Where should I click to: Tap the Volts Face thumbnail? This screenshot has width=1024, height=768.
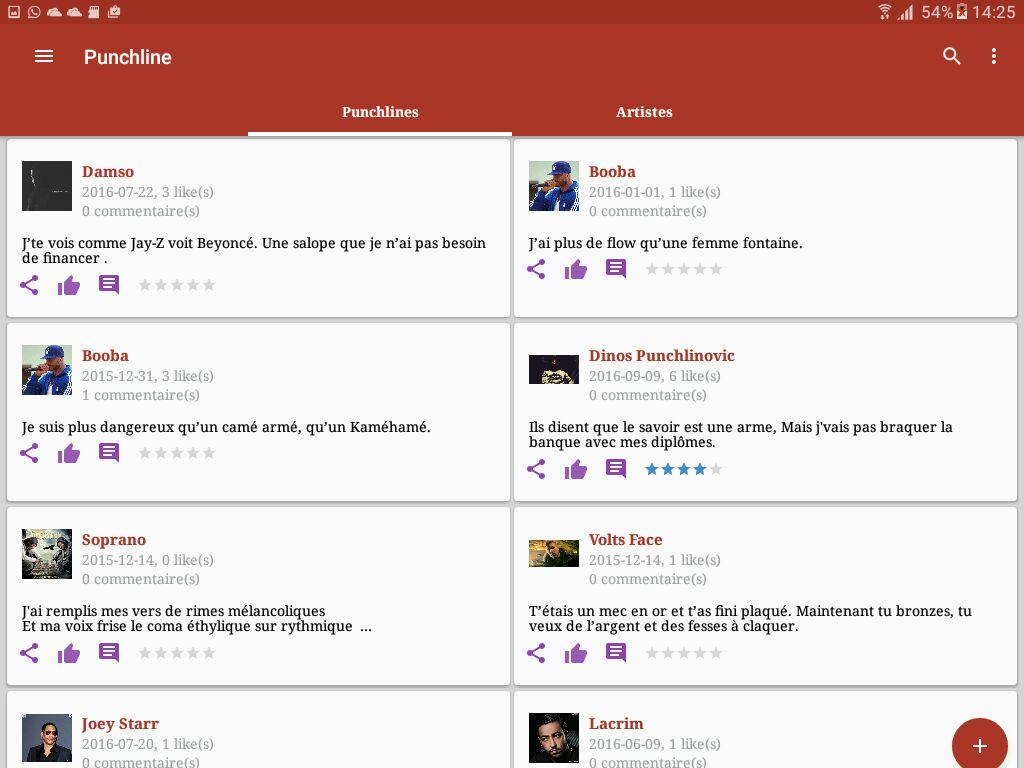(554, 554)
